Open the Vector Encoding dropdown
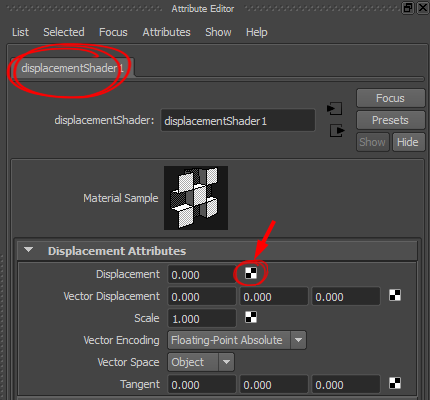430x400 pixels. 237,340
